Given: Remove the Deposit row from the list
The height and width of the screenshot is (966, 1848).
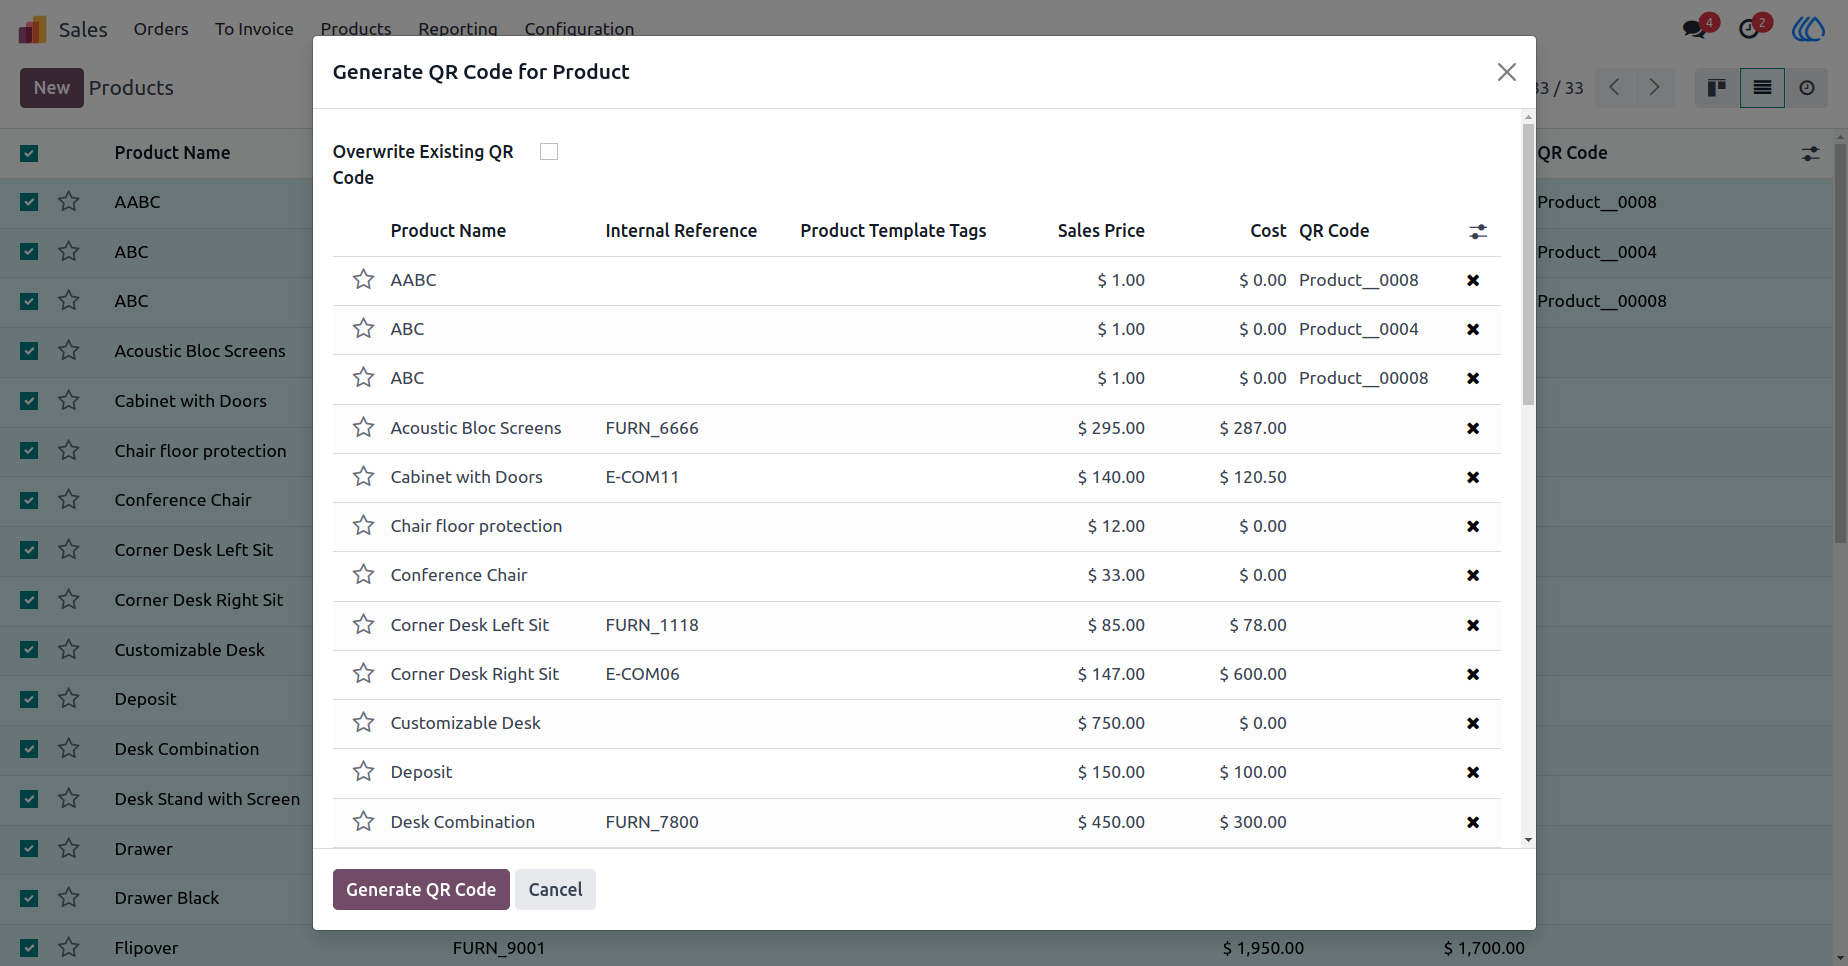Looking at the screenshot, I should tap(1472, 773).
